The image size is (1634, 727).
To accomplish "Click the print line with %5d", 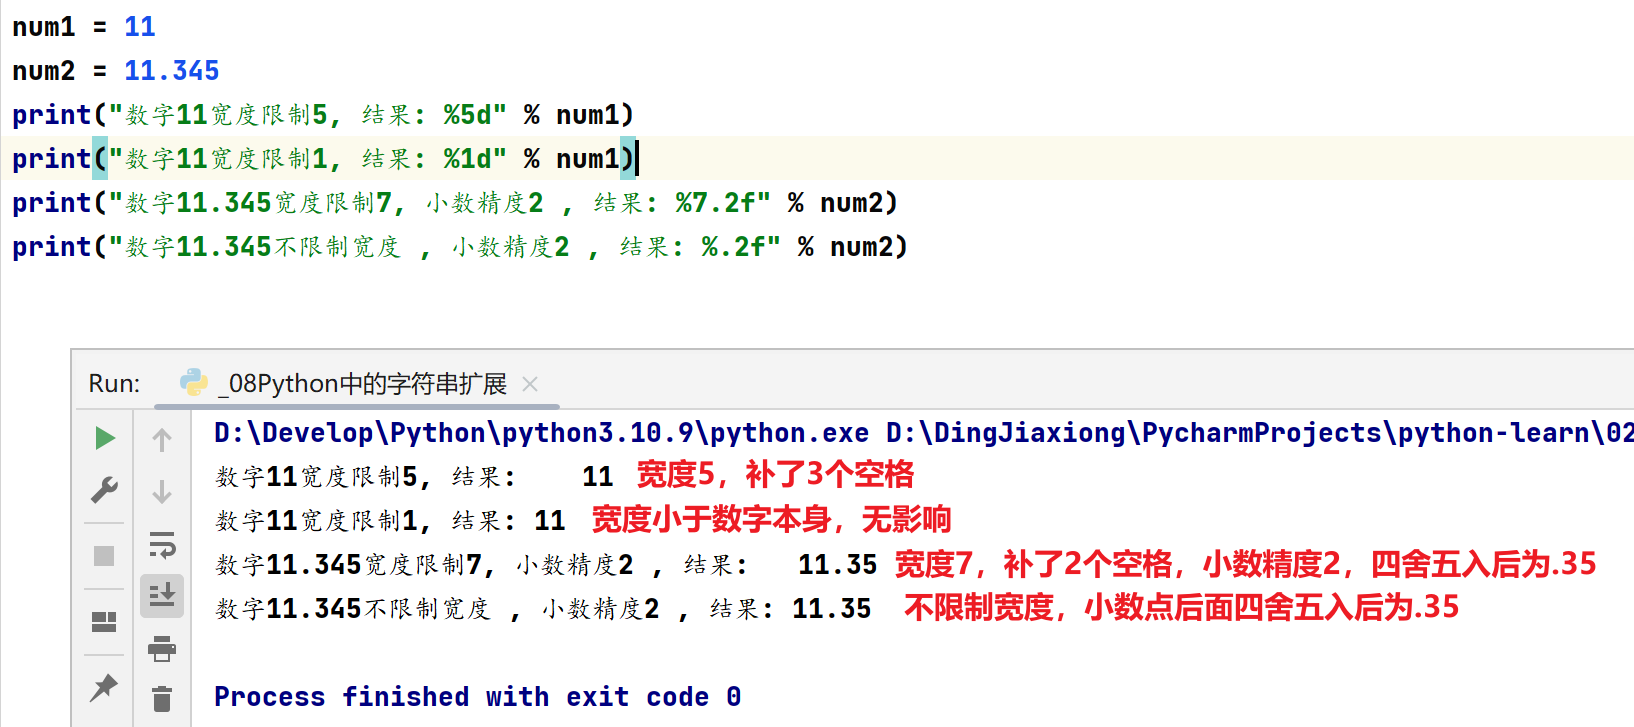I will (x=323, y=115).
